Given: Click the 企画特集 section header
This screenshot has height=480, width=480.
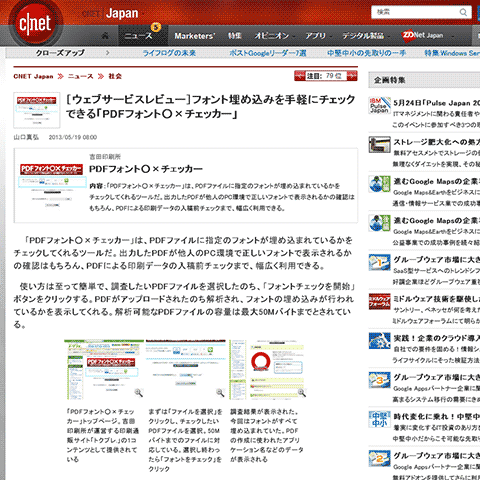Looking at the screenshot, I should click(x=424, y=80).
